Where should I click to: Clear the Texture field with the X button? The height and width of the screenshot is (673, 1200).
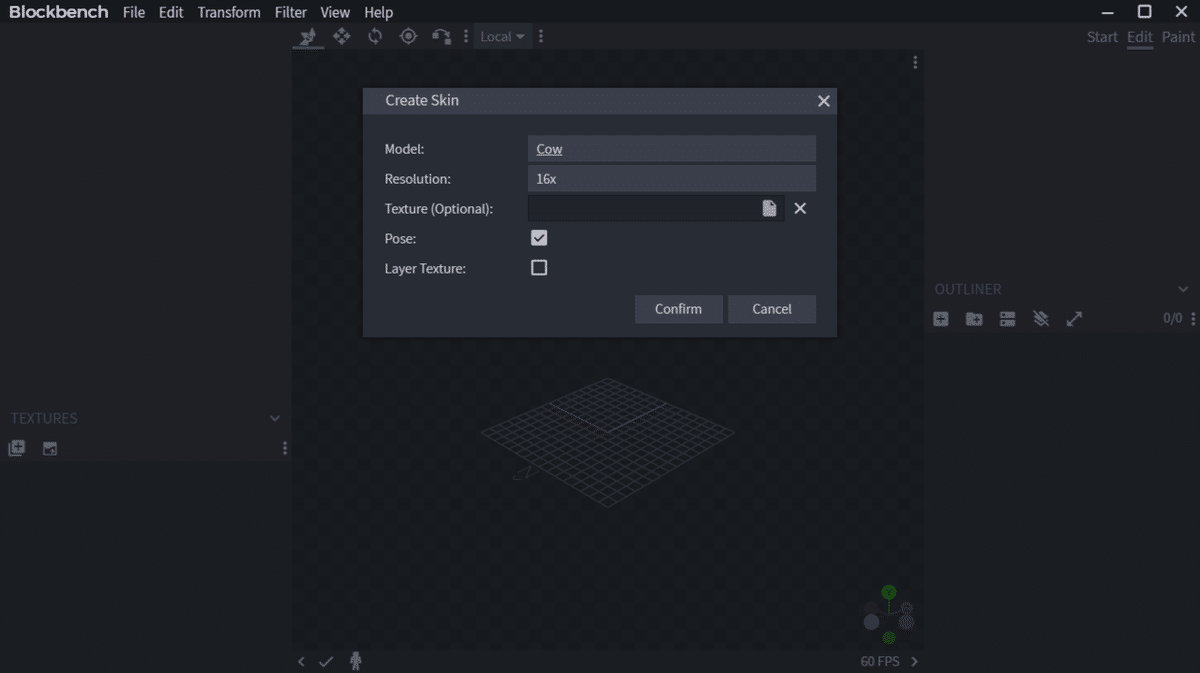coord(799,208)
